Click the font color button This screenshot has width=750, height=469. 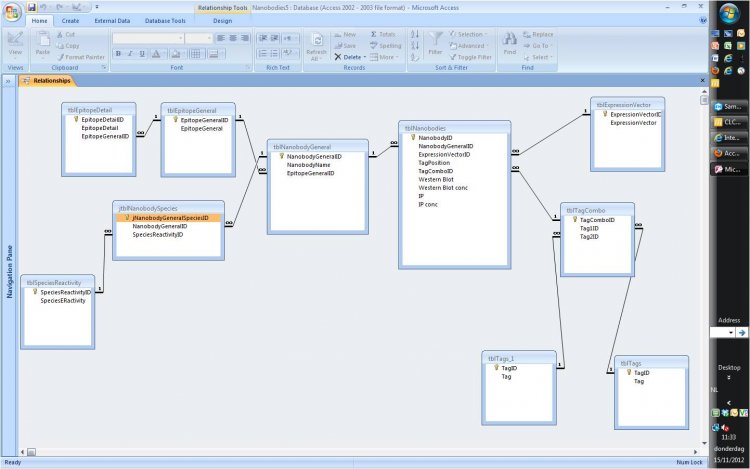coord(157,54)
